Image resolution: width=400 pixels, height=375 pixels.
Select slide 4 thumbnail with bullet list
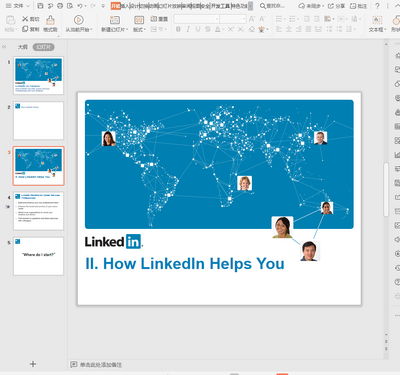click(38, 211)
